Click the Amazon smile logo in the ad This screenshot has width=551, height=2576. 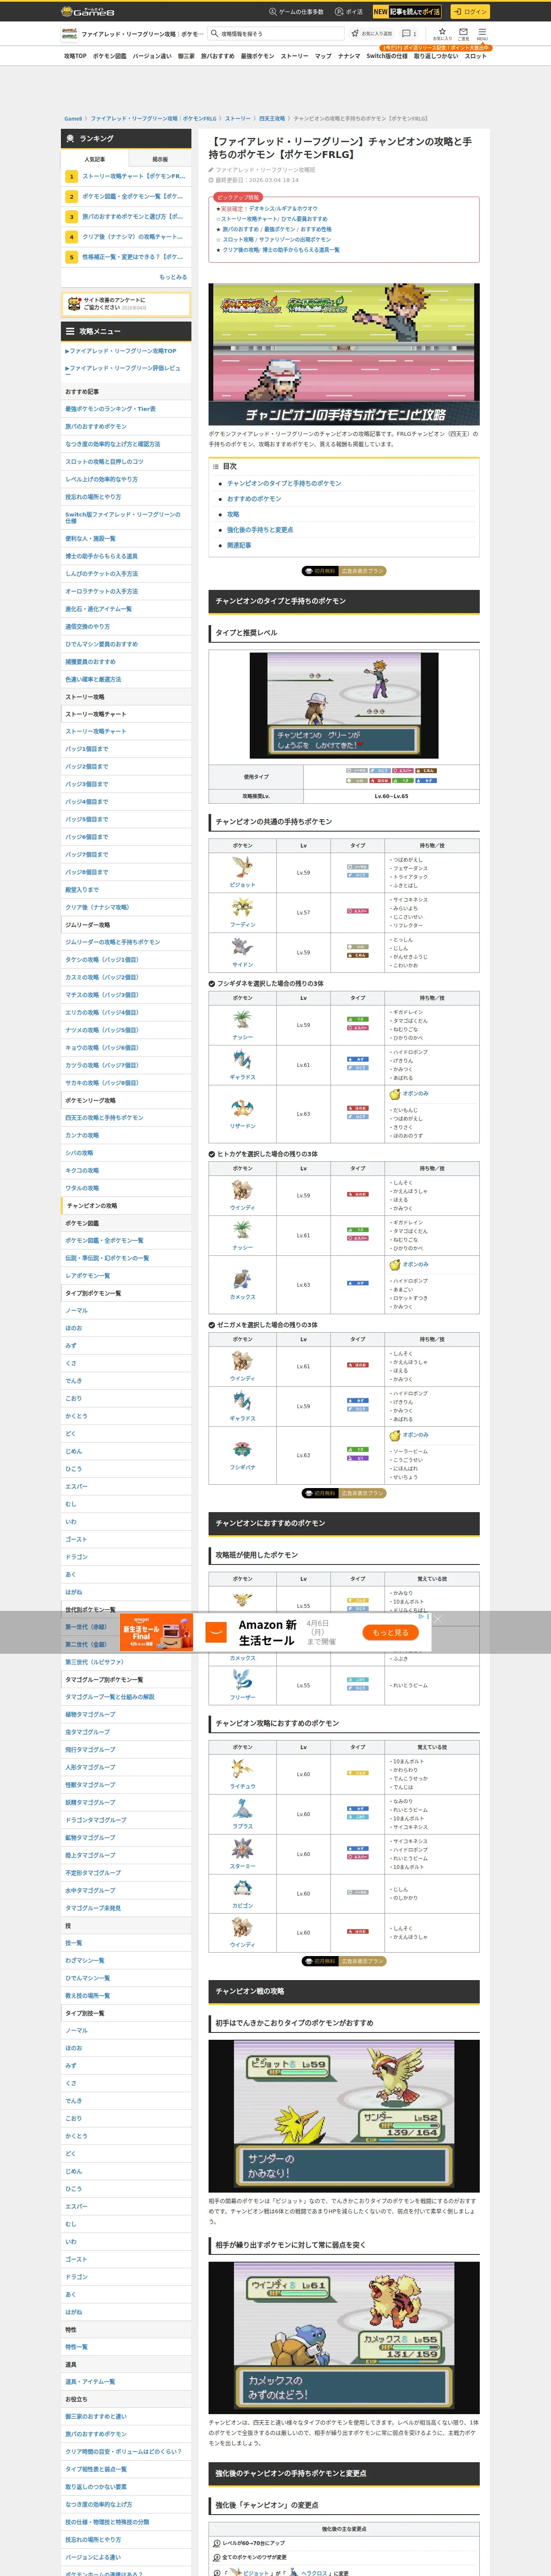coord(216,1631)
